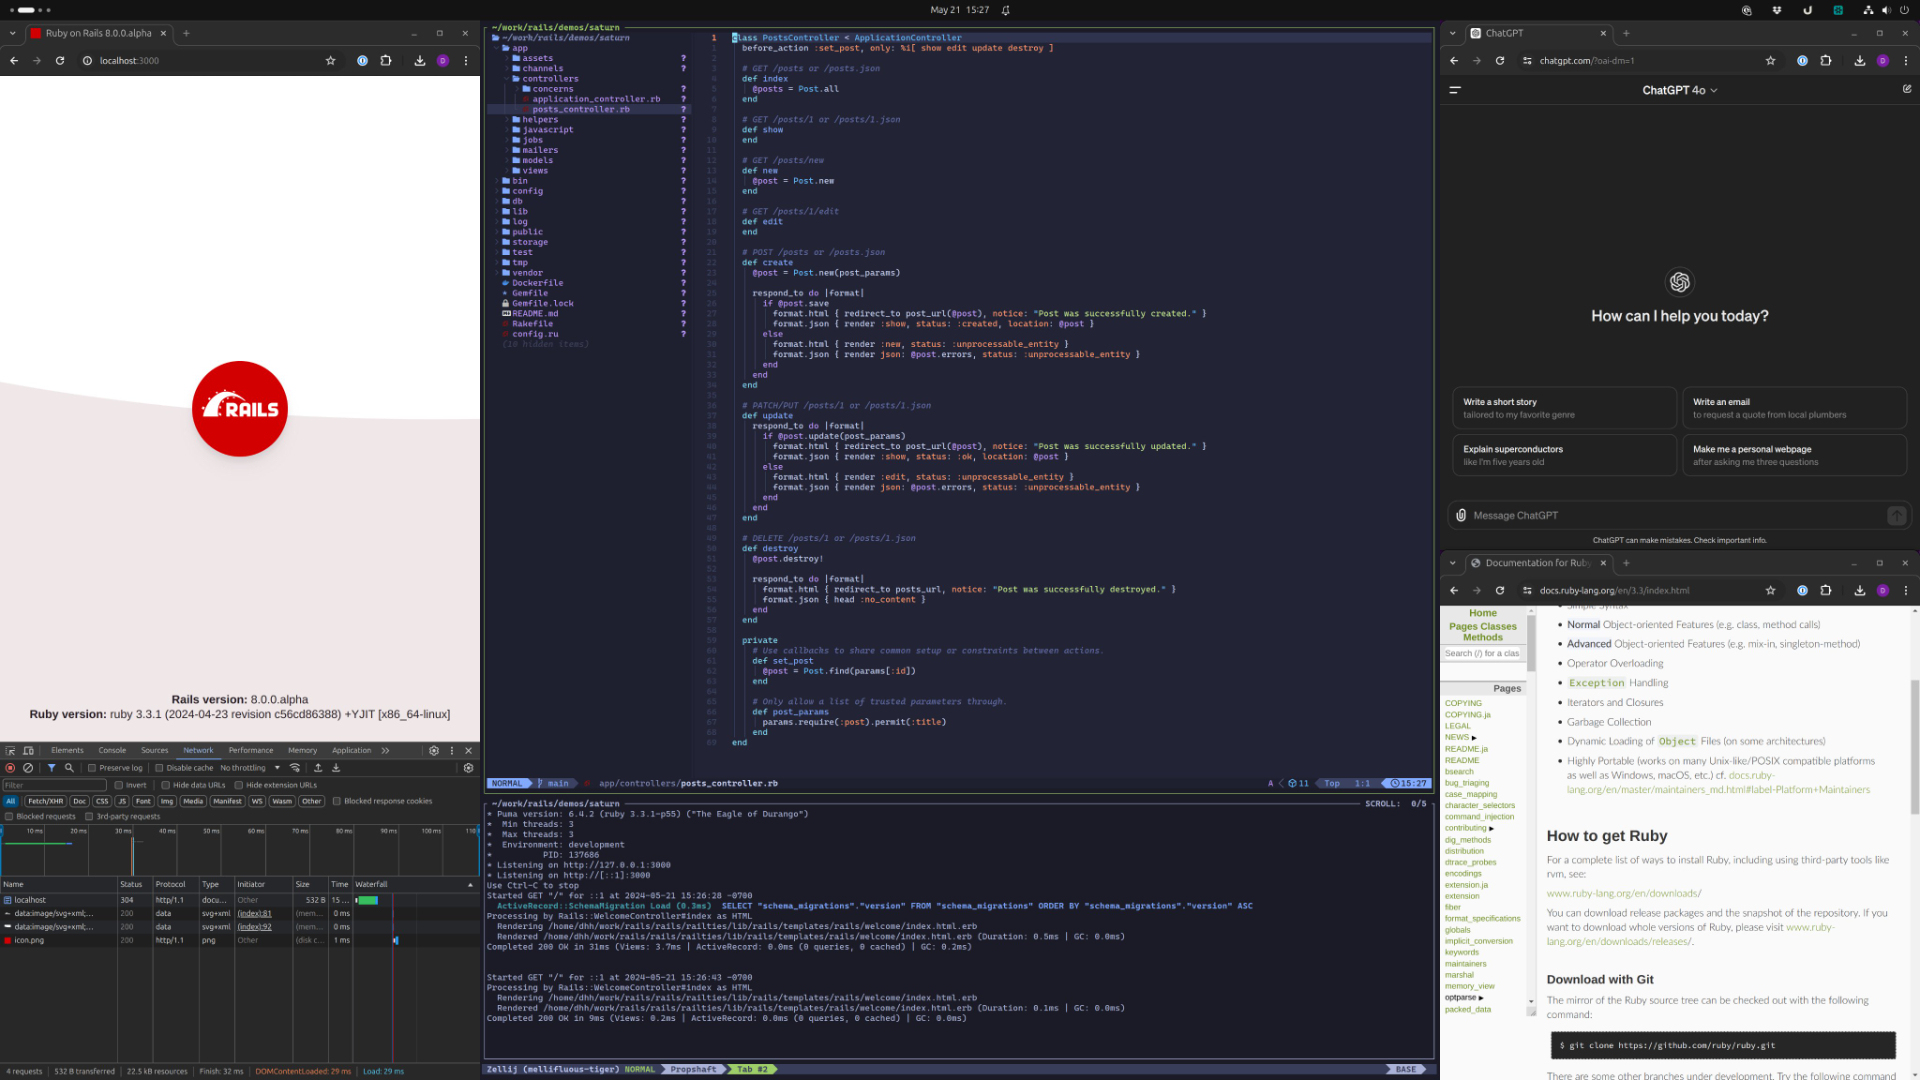Viewport: 1920px width, 1080px height.
Task: Open the ruby-lang.org downloads link
Action: click(1623, 893)
